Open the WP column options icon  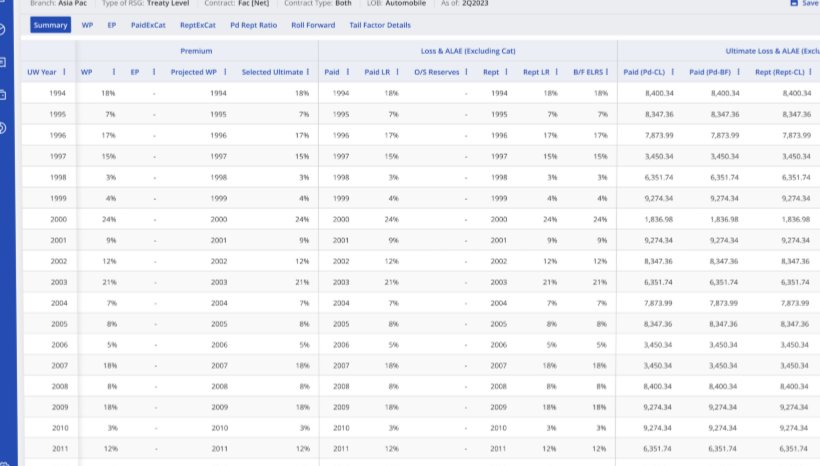[113, 72]
